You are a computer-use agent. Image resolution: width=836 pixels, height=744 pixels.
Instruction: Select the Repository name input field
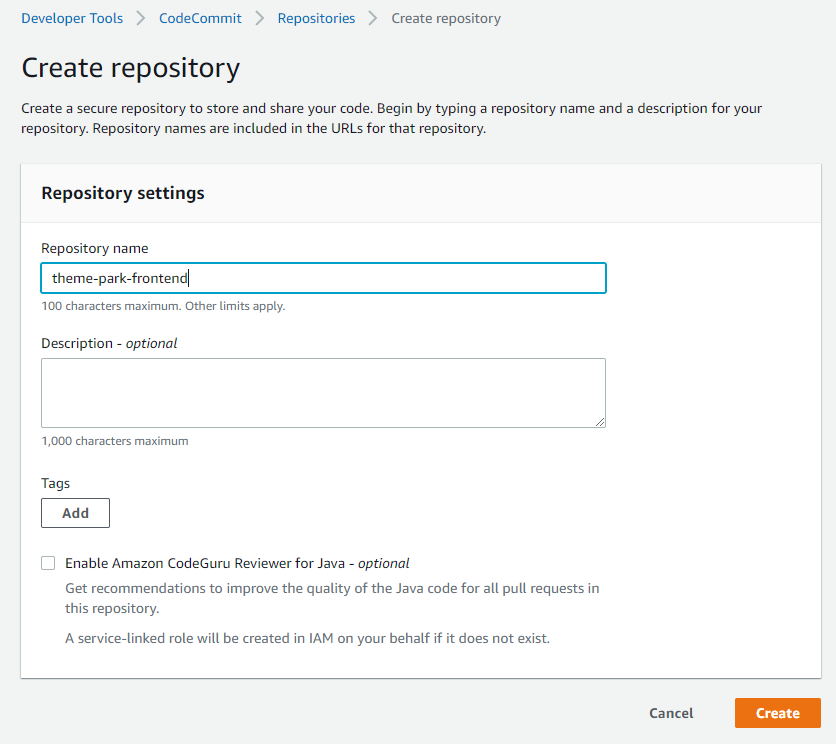coord(322,277)
